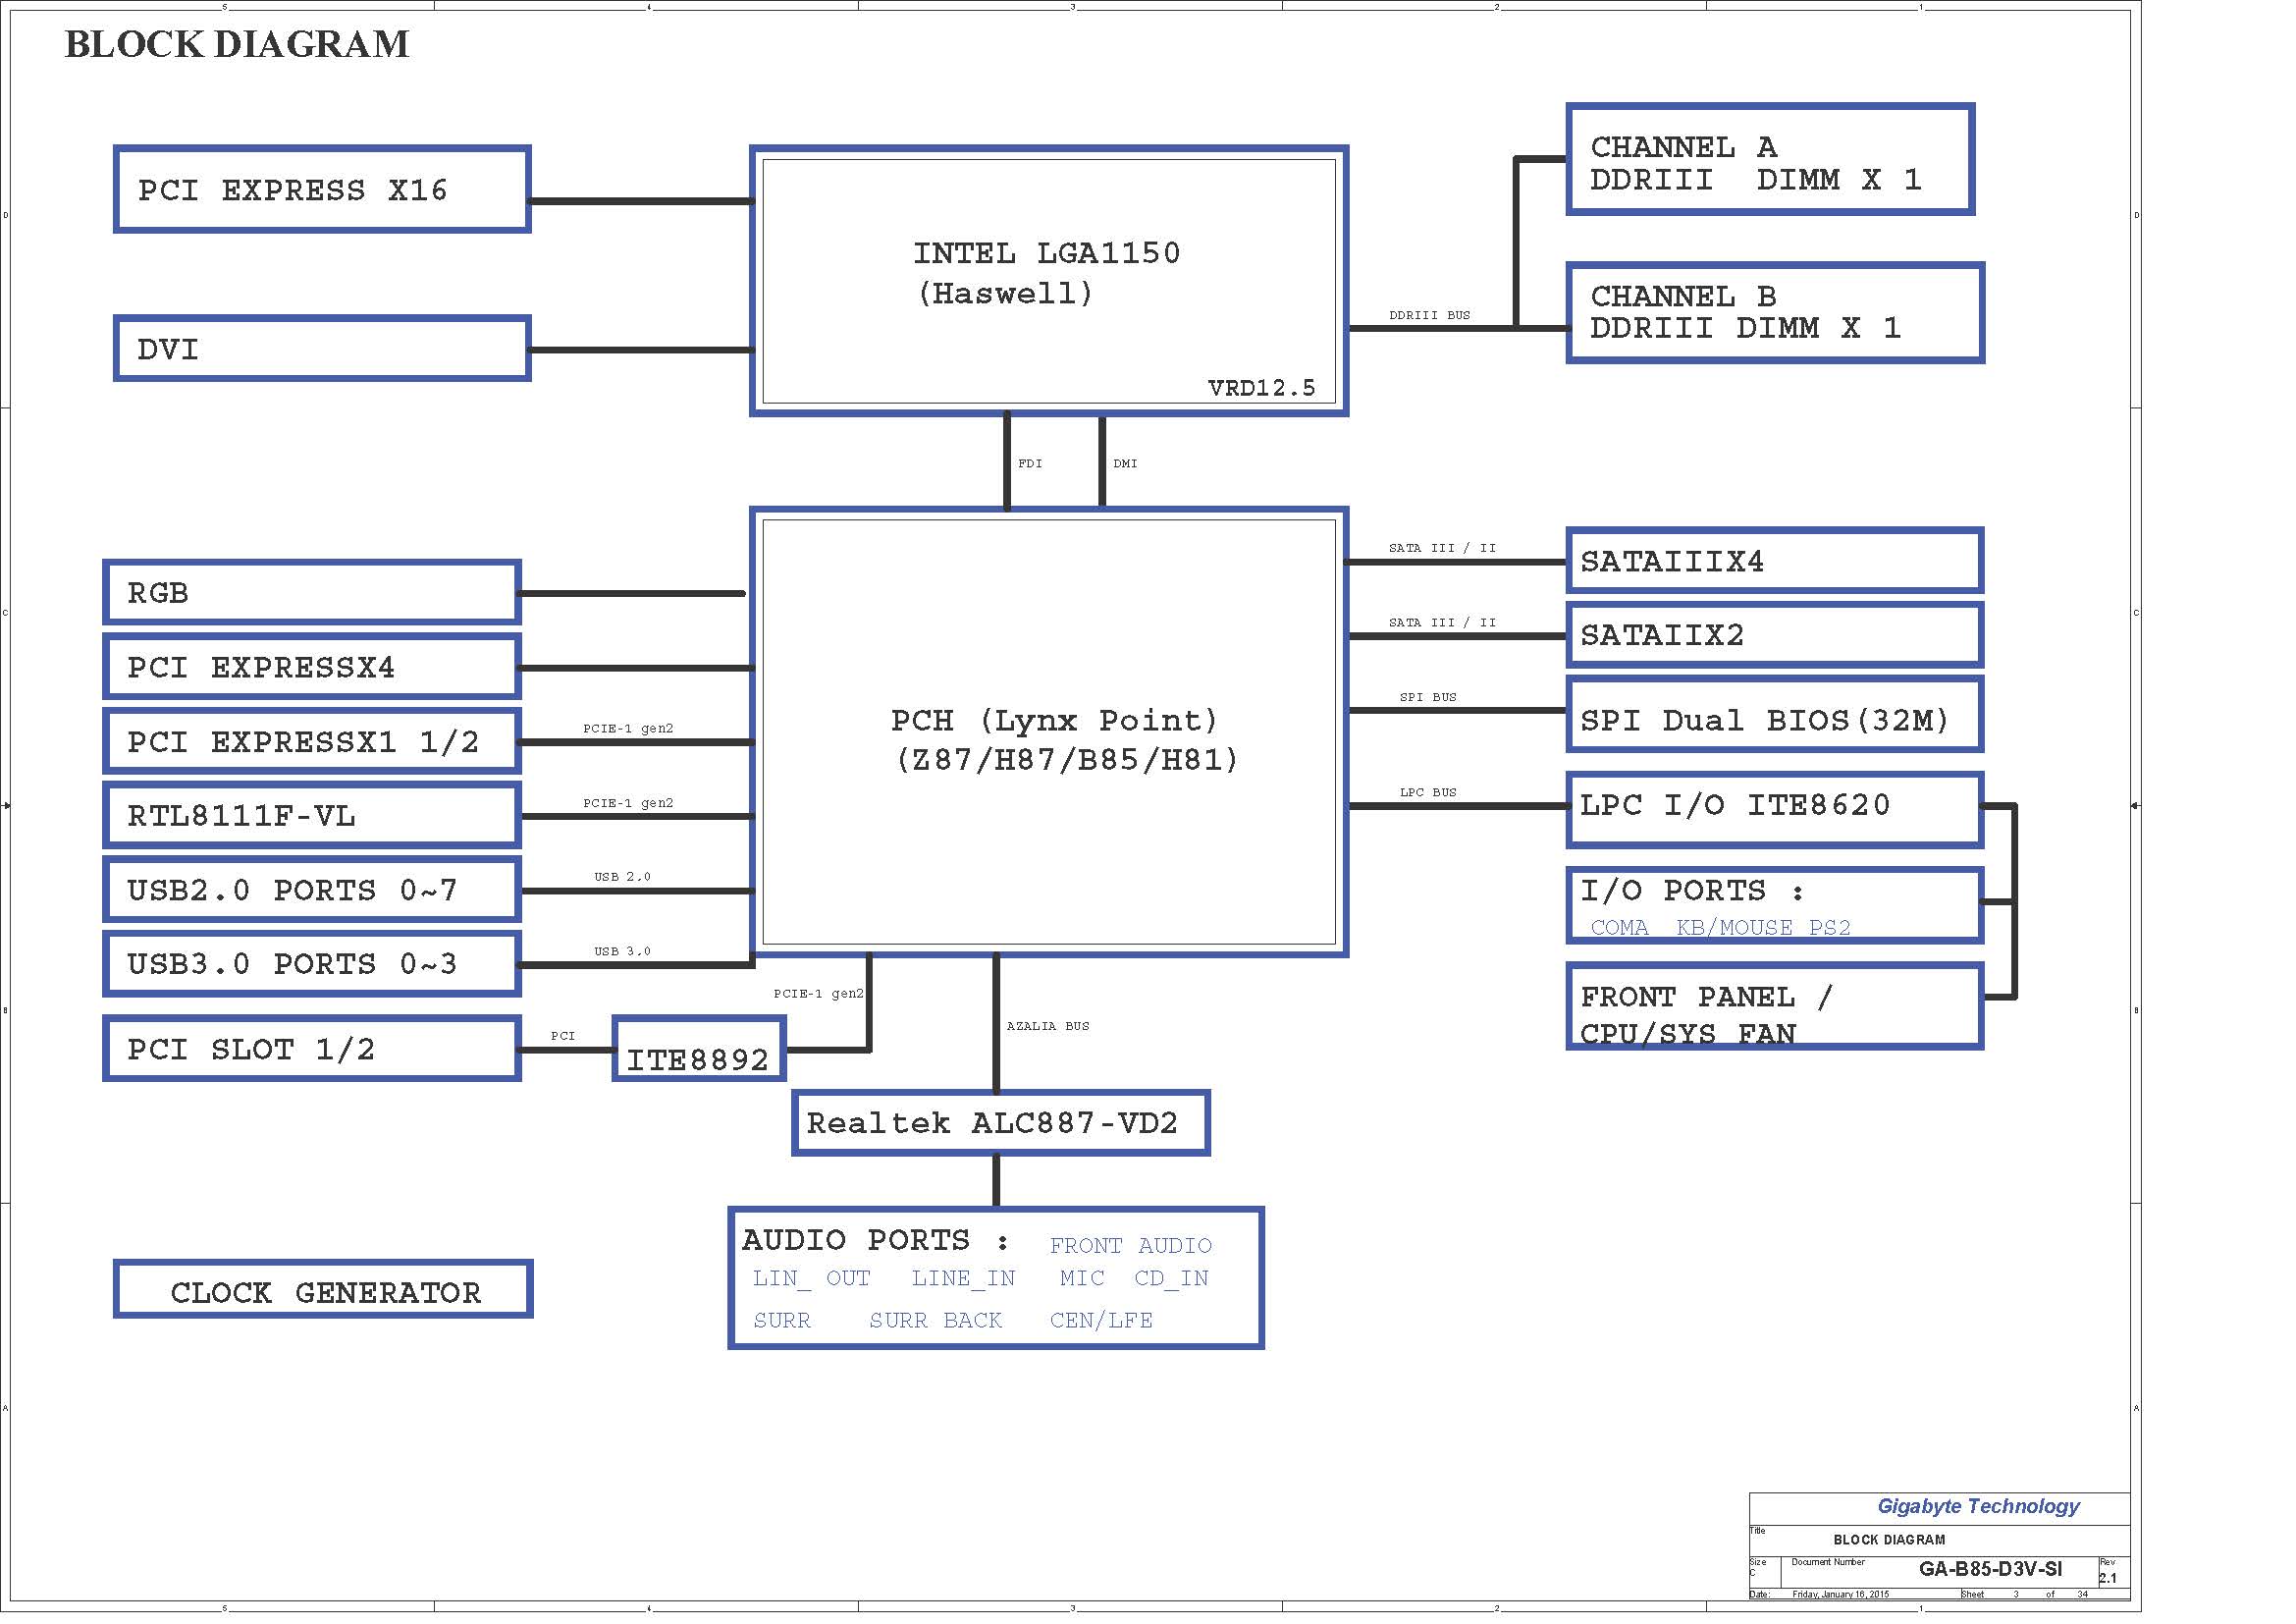Click CHANNEL A DDRIII DIMM block
The width and height of the screenshot is (2296, 1624).
(1769, 160)
